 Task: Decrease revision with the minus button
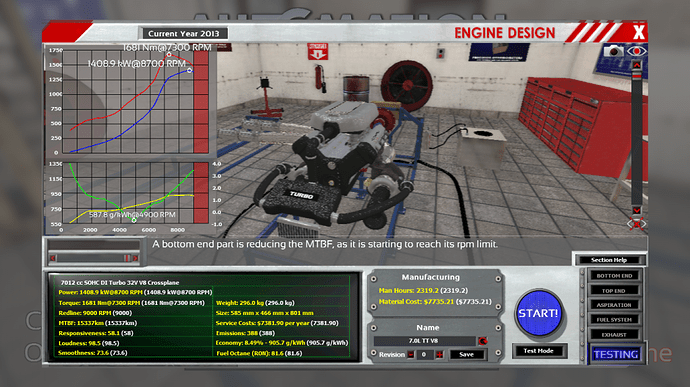pos(411,354)
